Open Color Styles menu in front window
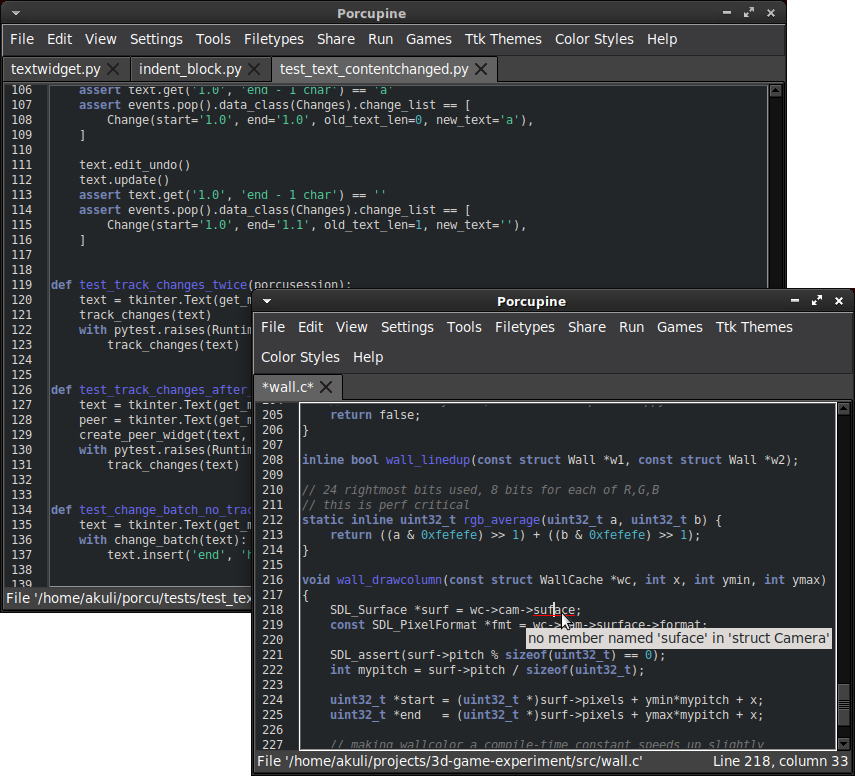The image size is (855, 776). pyautogui.click(x=300, y=357)
